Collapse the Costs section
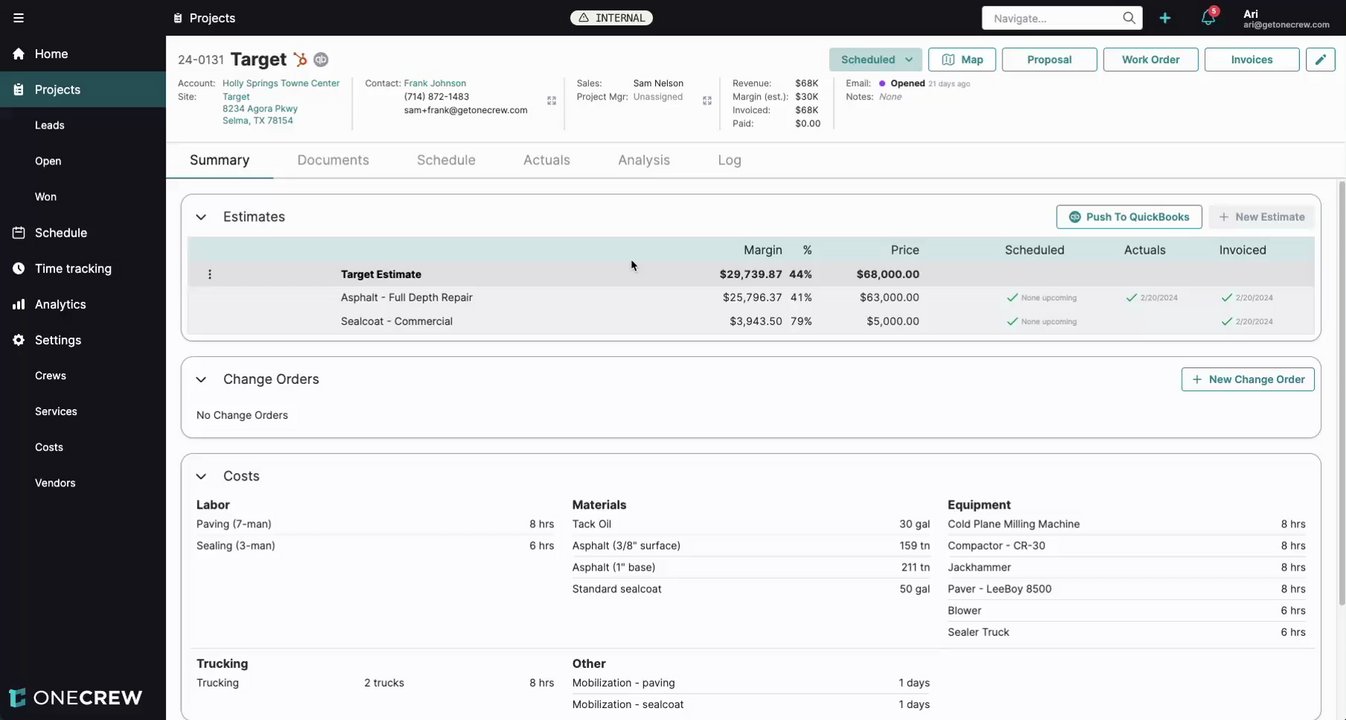 (201, 477)
